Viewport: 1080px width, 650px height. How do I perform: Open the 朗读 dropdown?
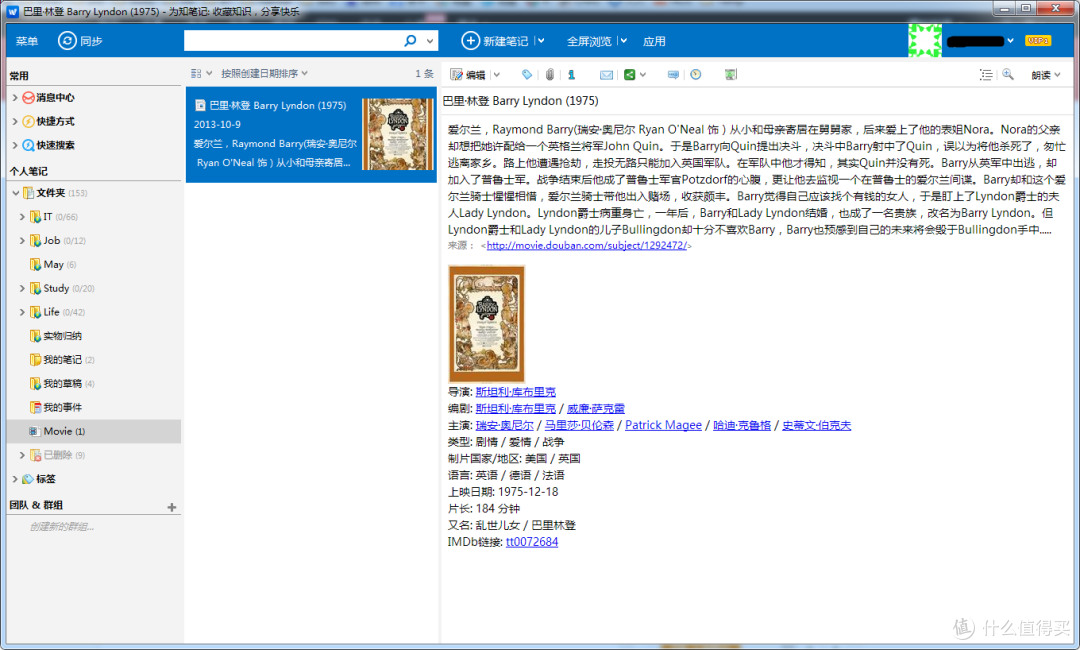(1046, 74)
